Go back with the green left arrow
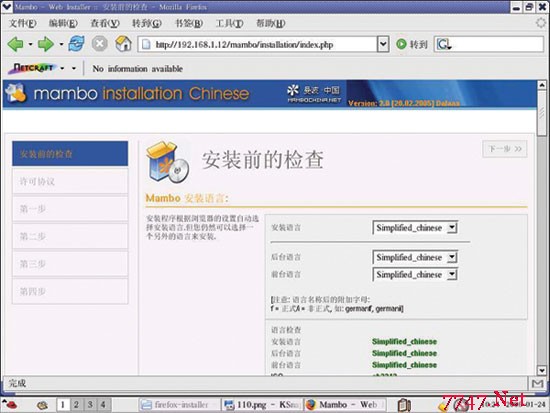 tap(15, 44)
